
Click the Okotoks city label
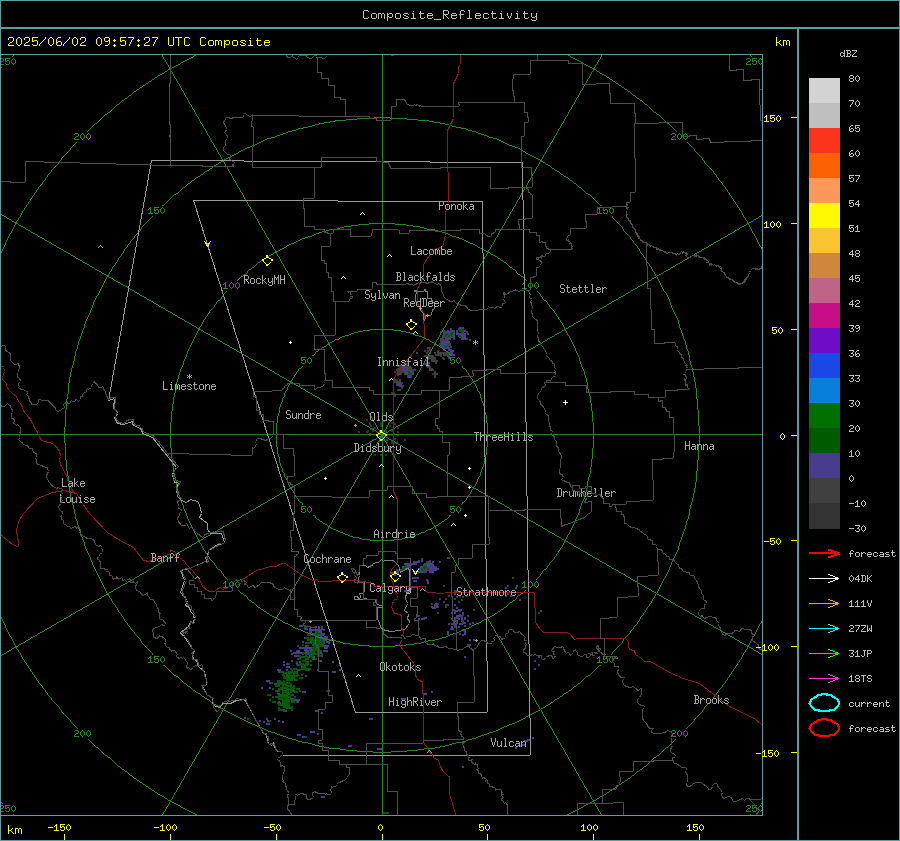[x=400, y=667]
